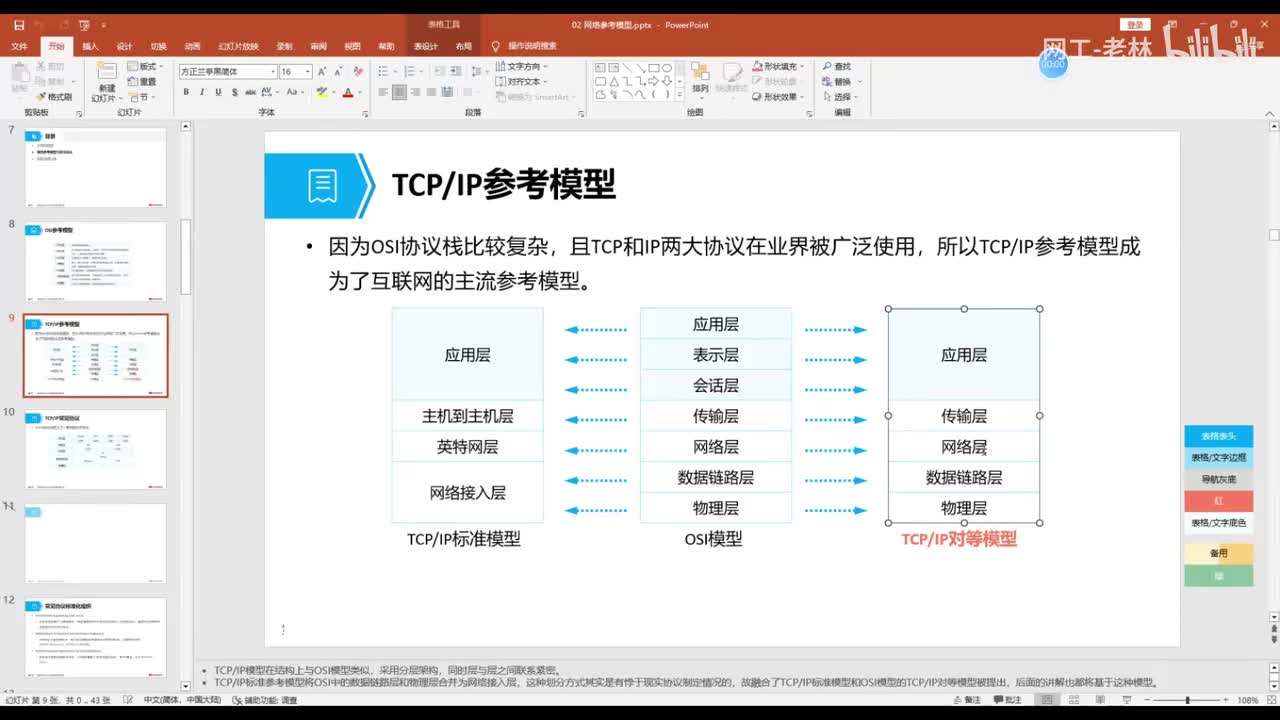Decrease font size

click(x=338, y=72)
